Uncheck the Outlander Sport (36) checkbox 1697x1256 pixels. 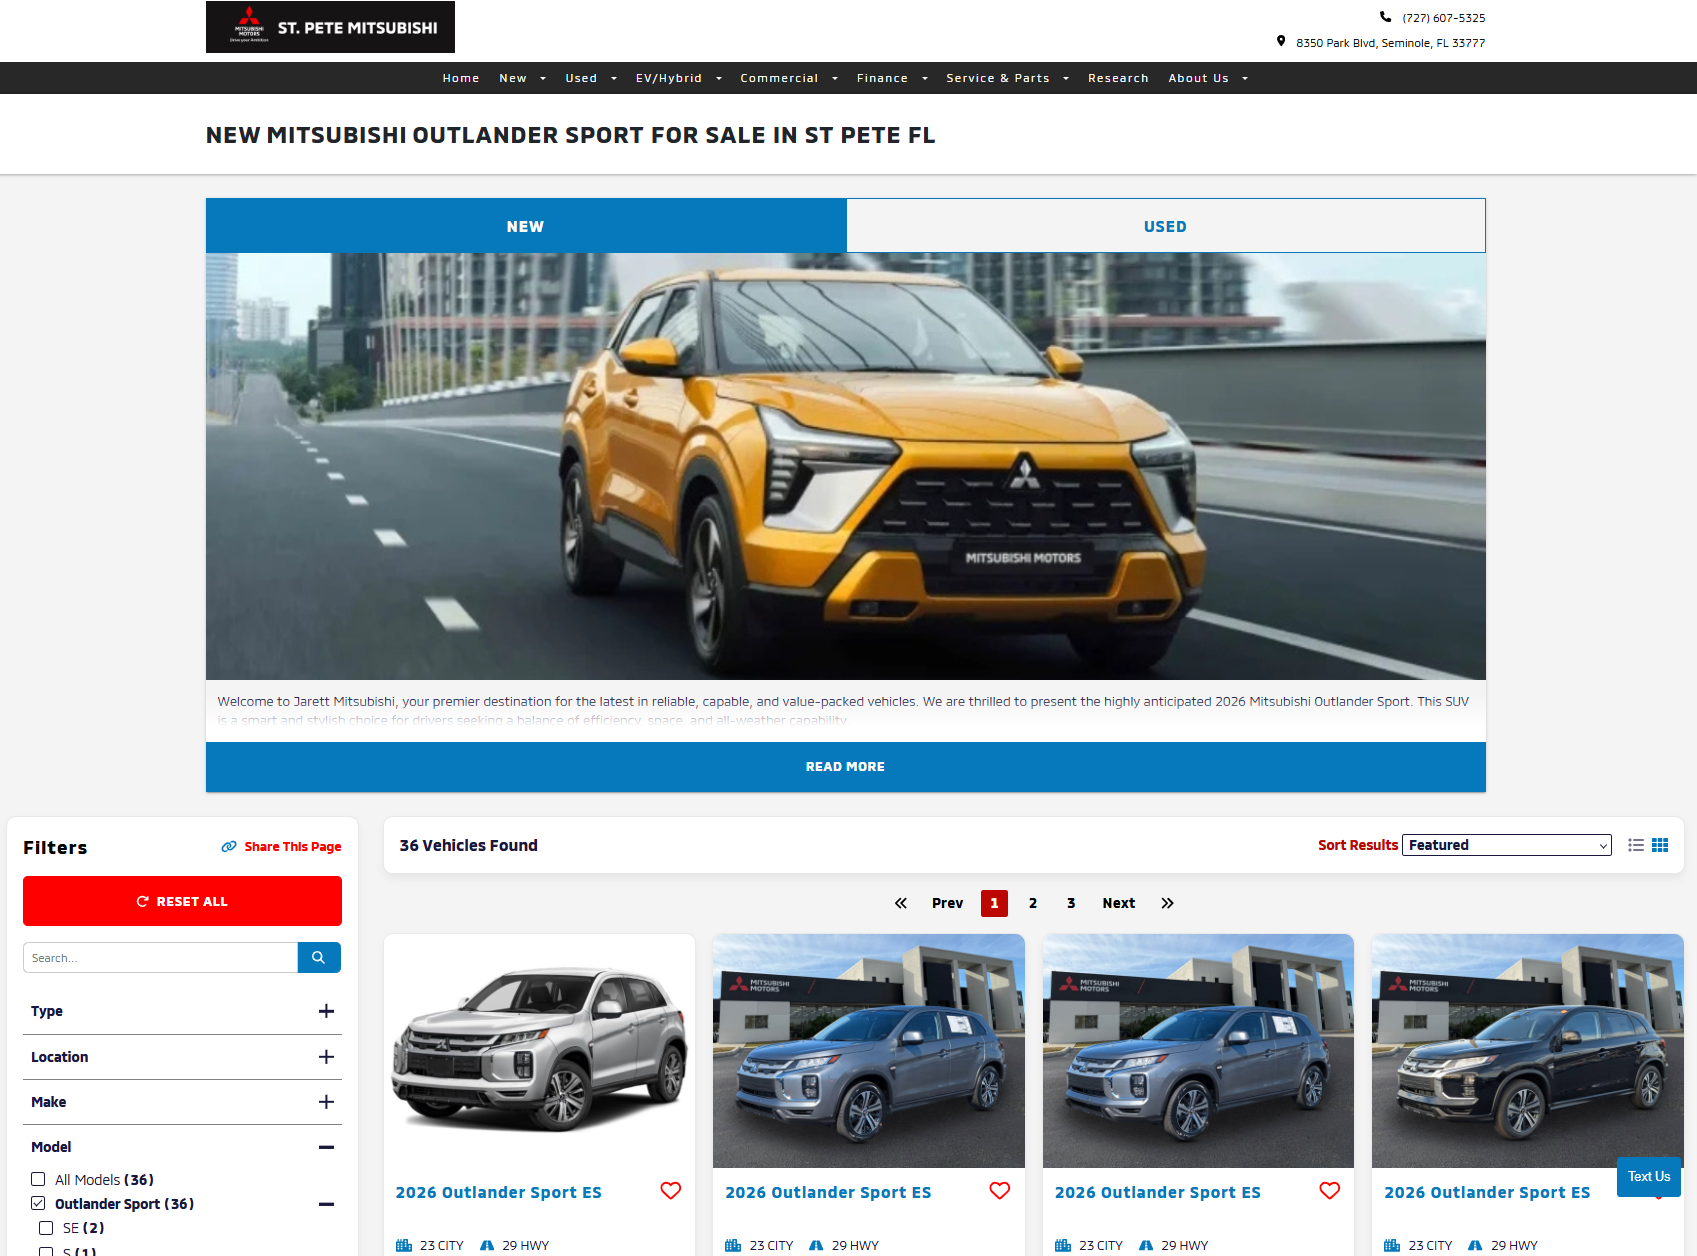(38, 1203)
